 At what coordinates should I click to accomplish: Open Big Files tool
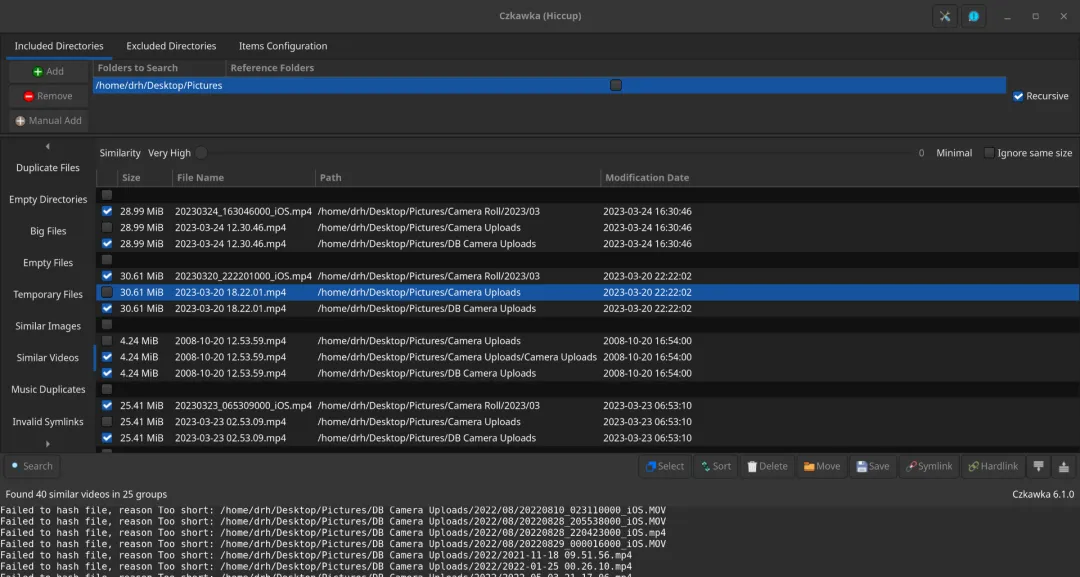(48, 231)
